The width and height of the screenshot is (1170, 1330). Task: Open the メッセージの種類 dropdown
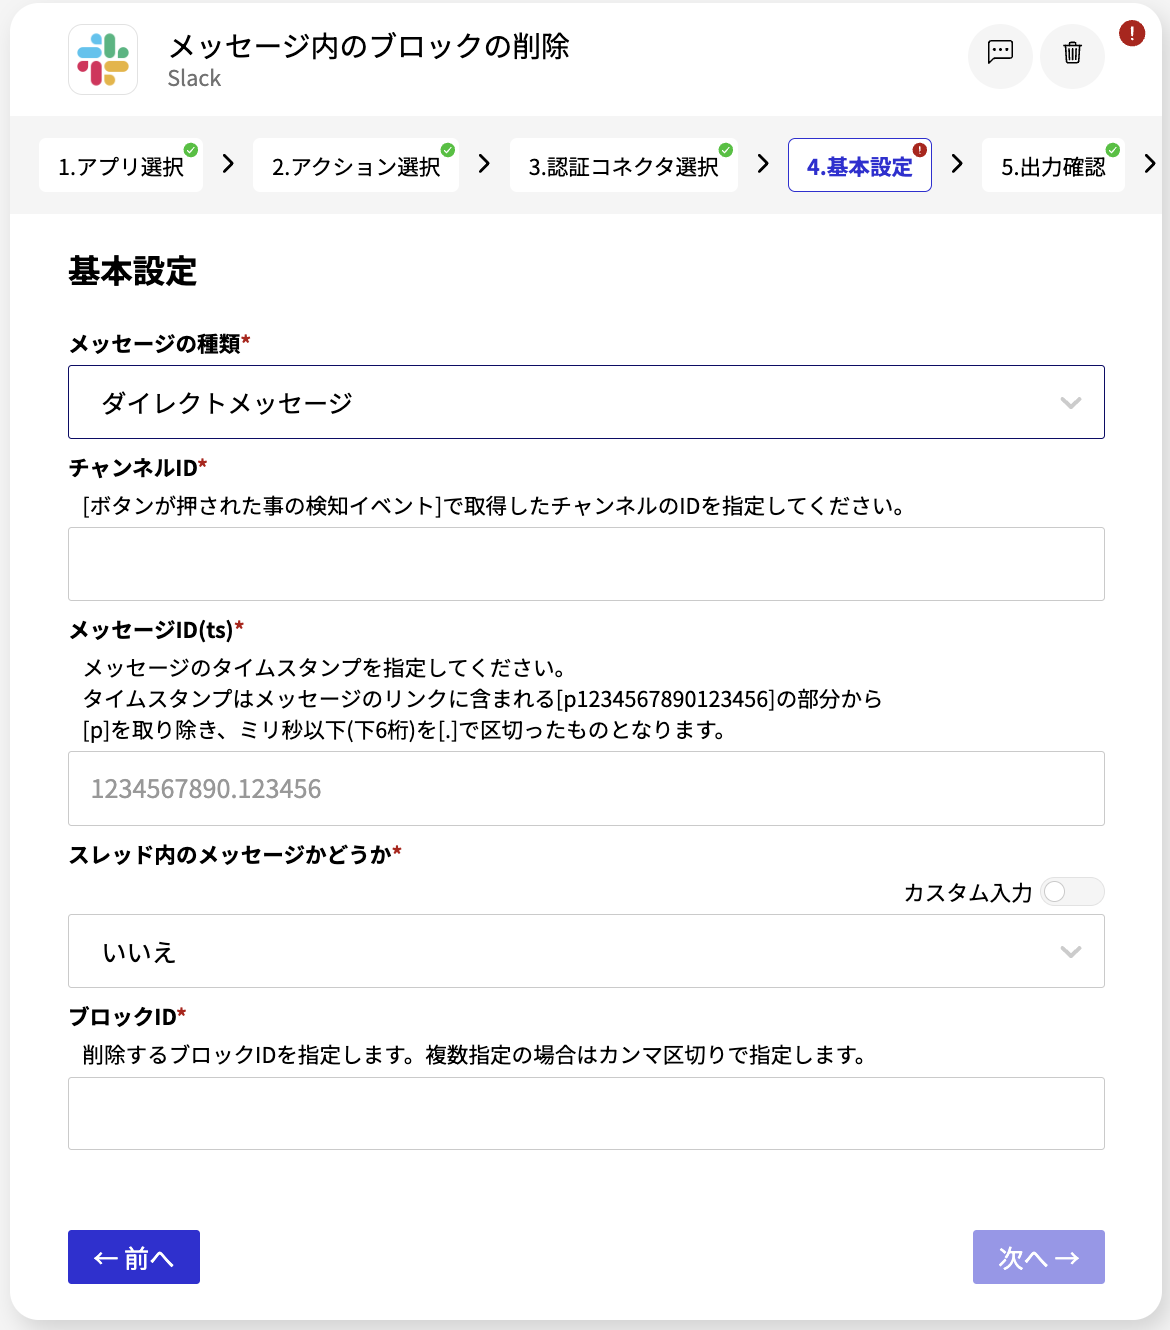click(586, 402)
